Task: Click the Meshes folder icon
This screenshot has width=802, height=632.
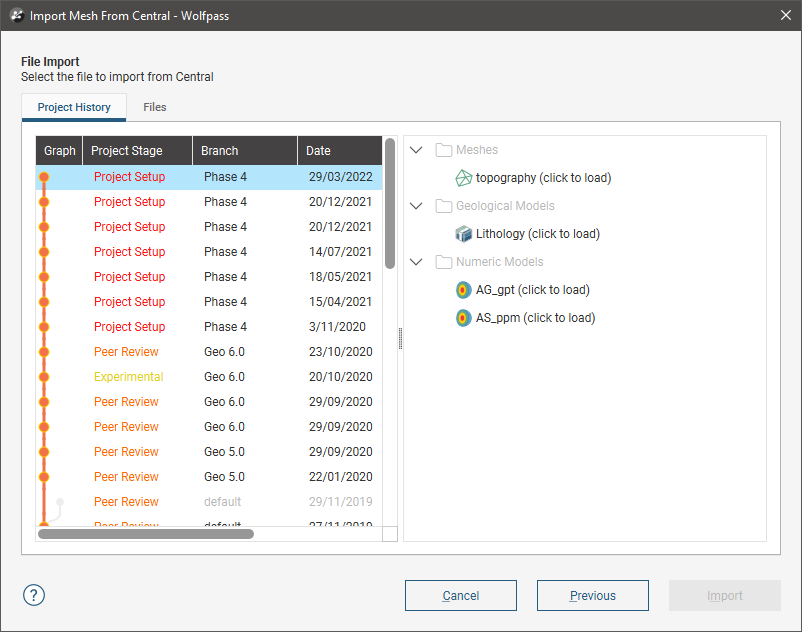Action: tap(444, 150)
